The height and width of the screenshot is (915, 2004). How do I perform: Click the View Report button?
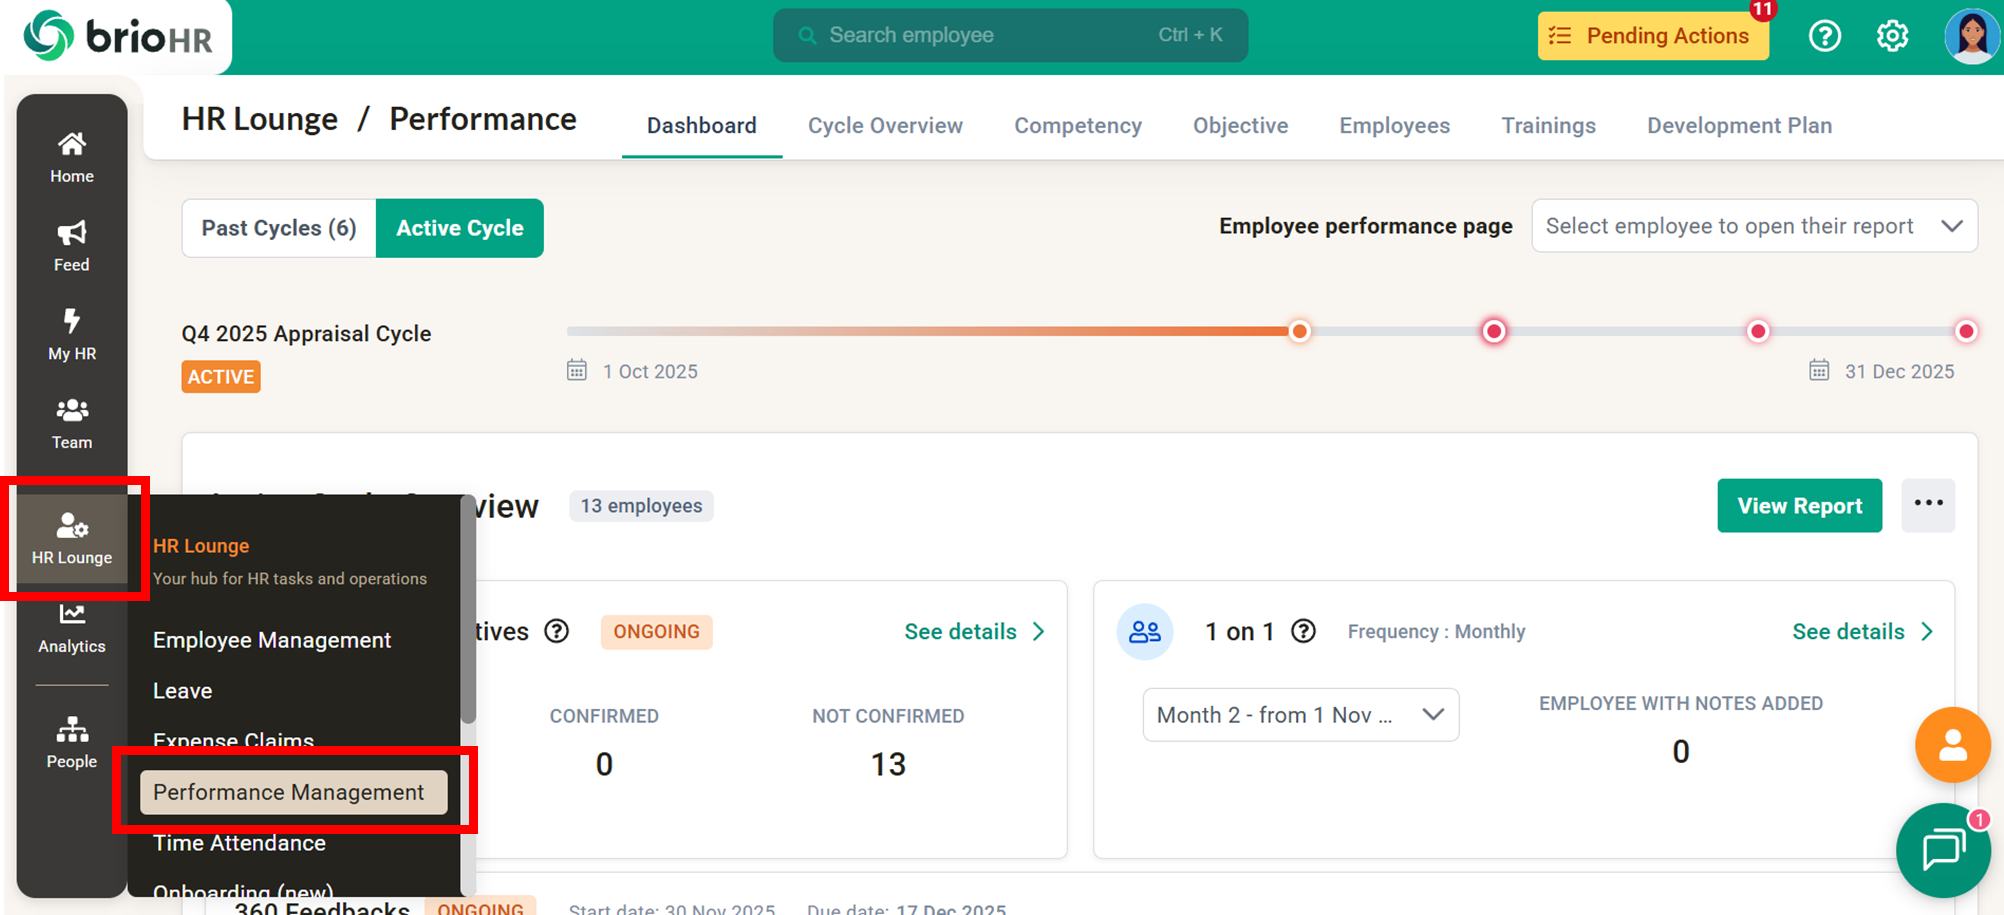[1799, 506]
